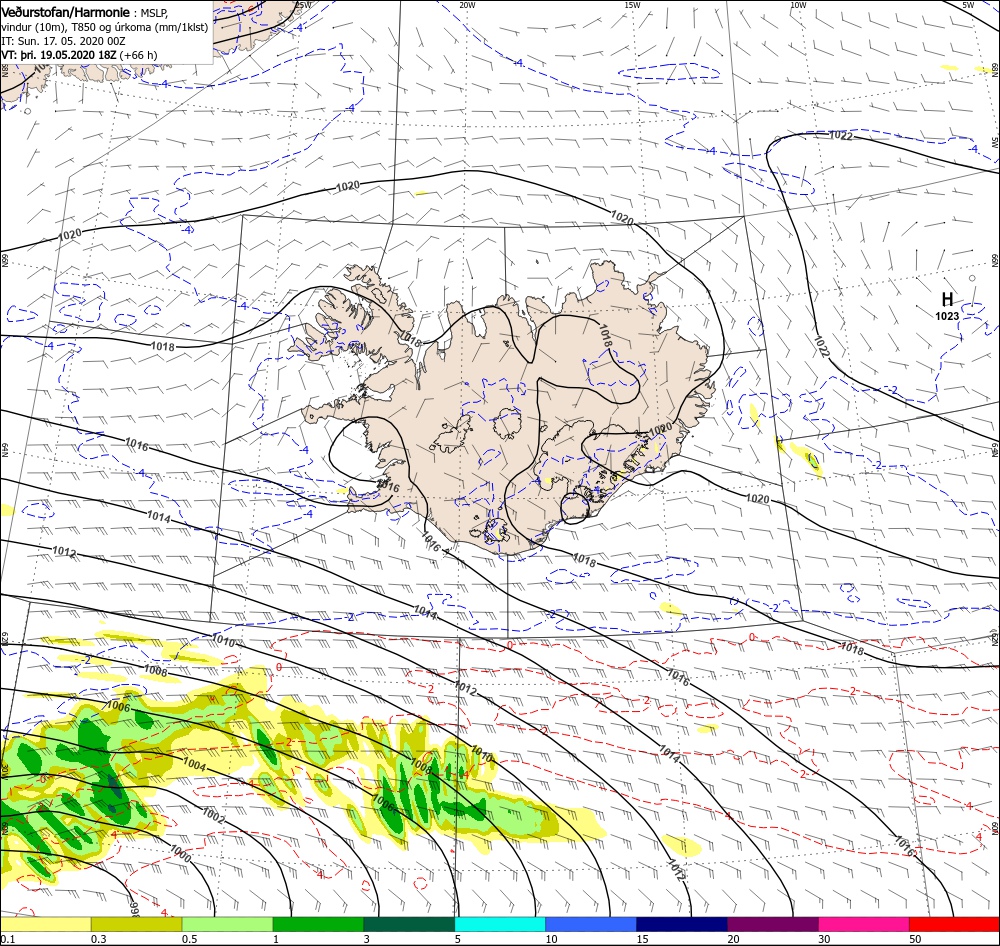Image resolution: width=1000 pixels, height=946 pixels.
Task: Click the 'IT: Sun. 17. 05. 2020 00Z' line
Action: click(x=63, y=41)
